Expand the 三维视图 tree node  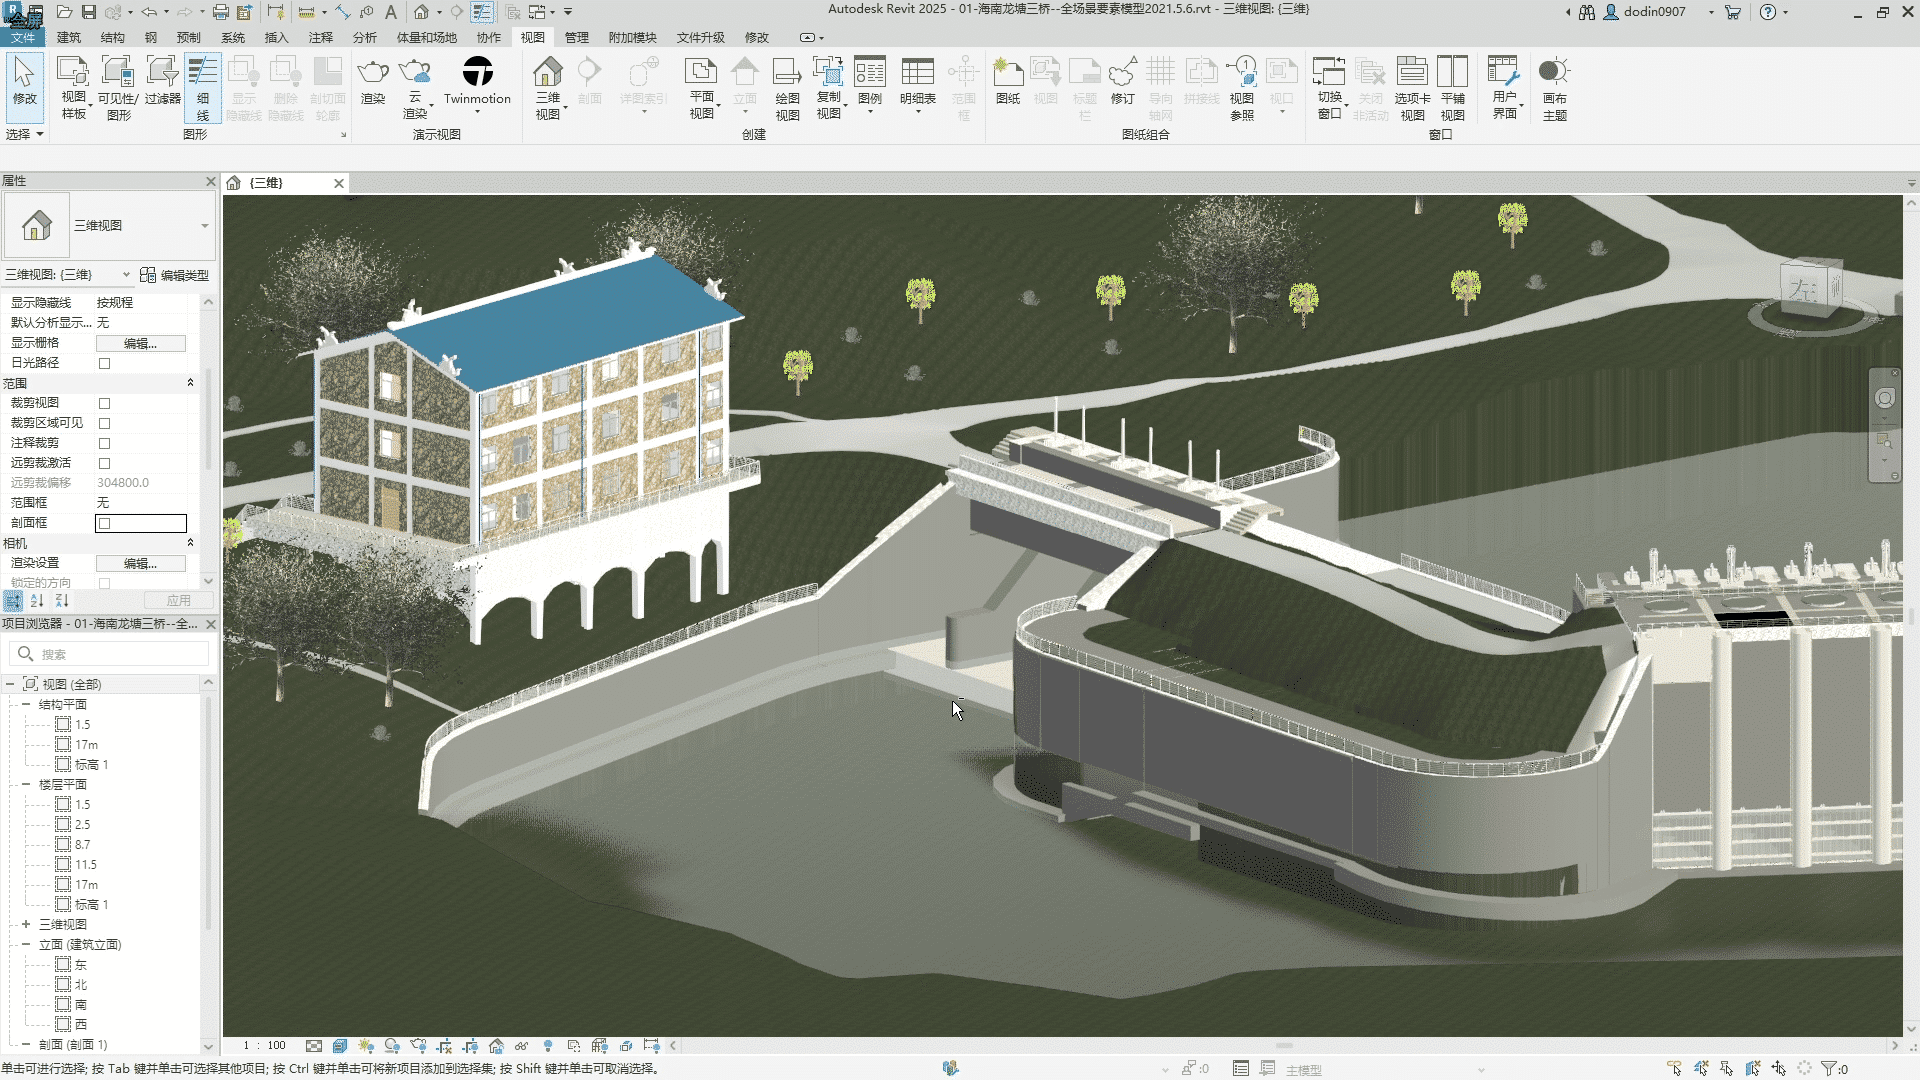tap(26, 924)
